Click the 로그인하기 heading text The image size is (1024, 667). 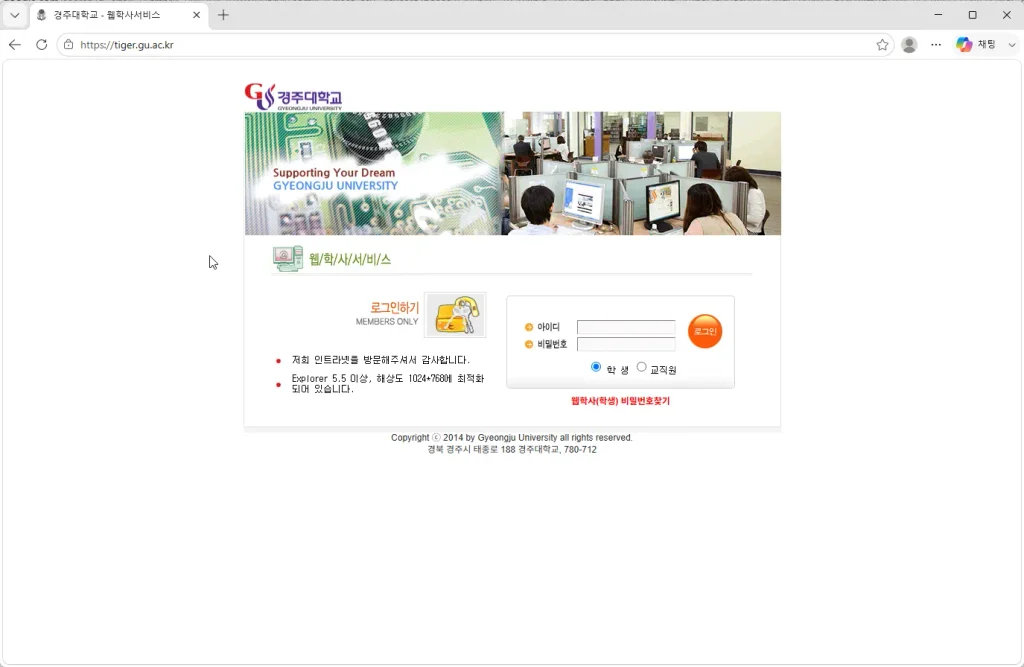pos(394,307)
